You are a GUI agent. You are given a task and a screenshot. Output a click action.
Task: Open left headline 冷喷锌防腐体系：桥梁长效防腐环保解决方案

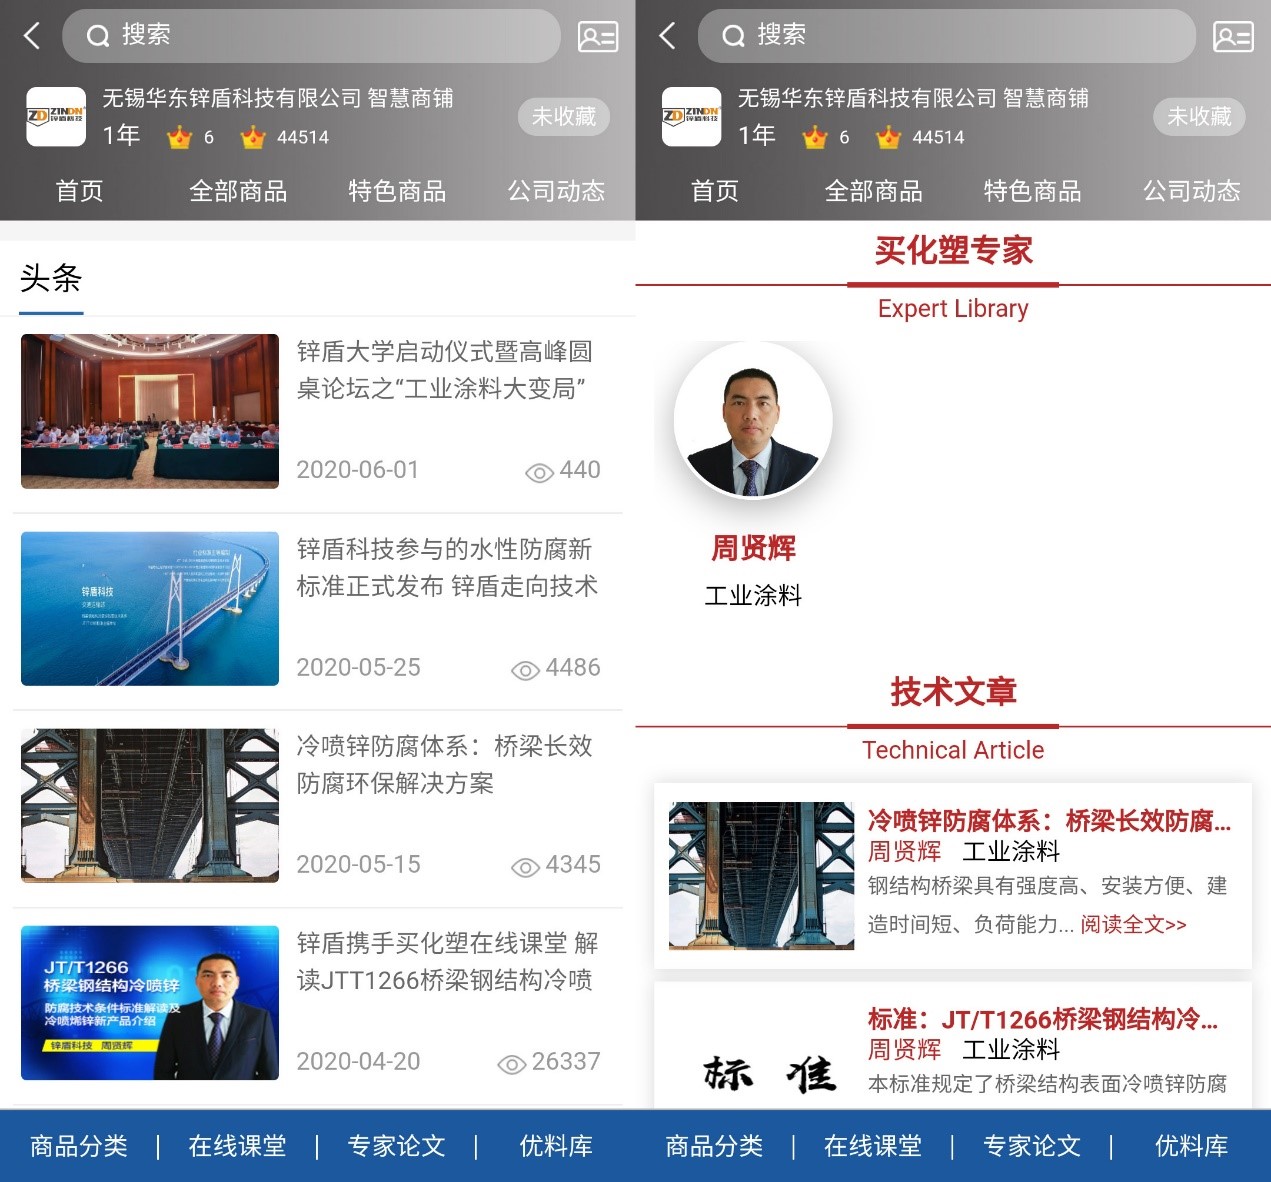point(445,764)
